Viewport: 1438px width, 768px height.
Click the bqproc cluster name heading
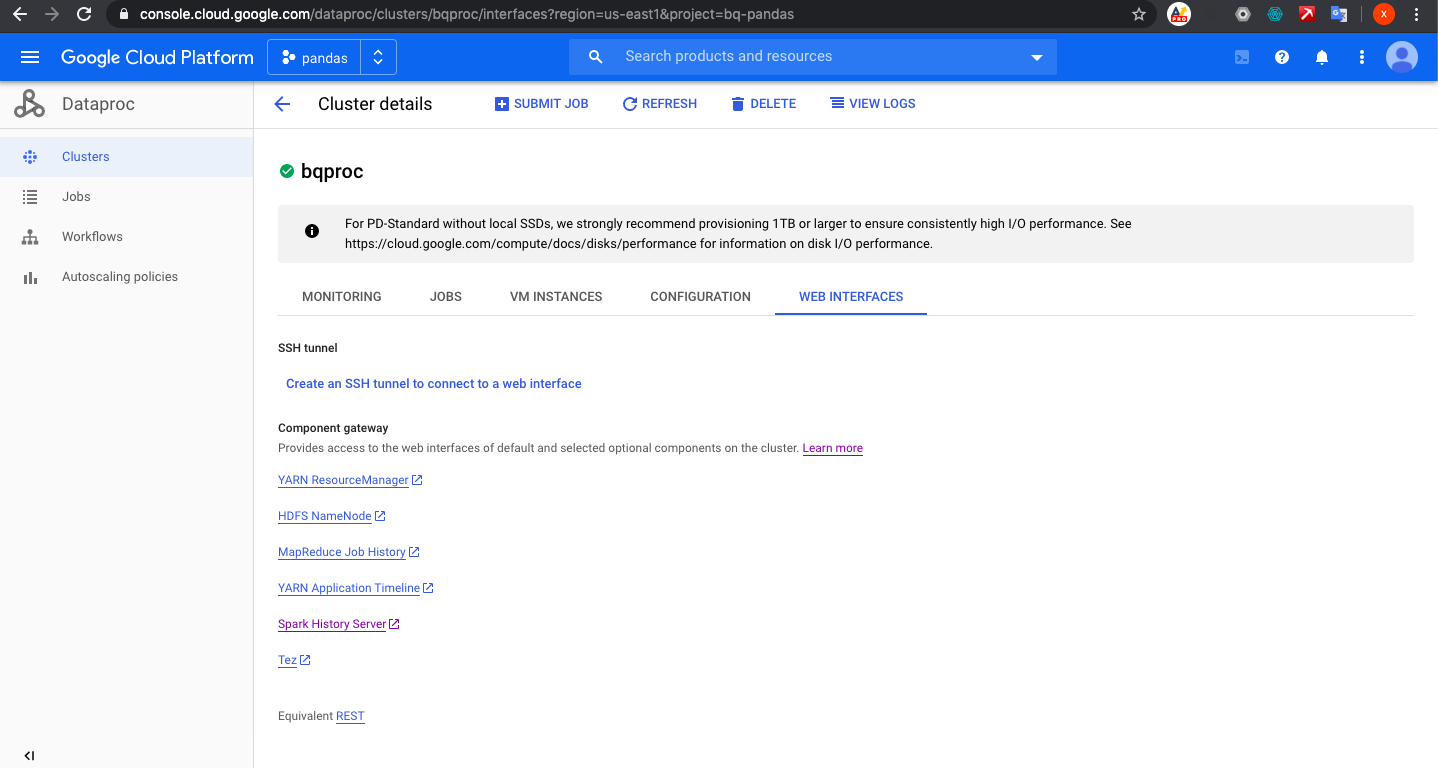(x=332, y=171)
